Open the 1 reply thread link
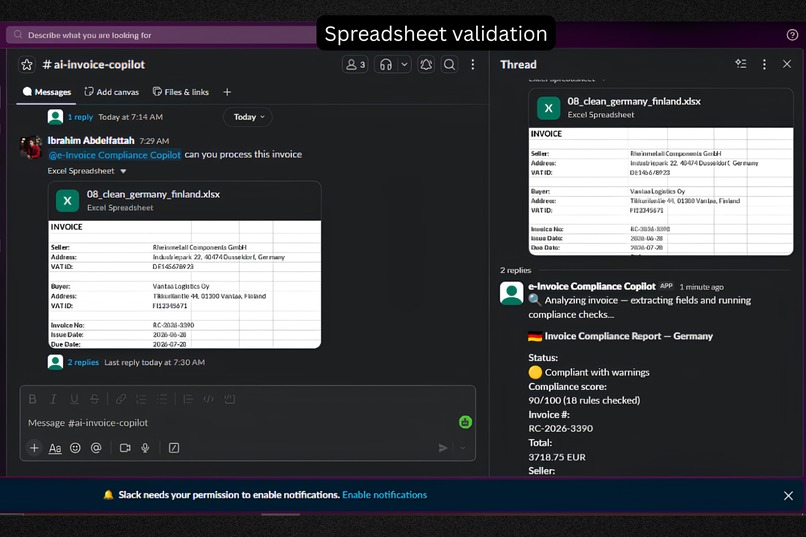 80,117
